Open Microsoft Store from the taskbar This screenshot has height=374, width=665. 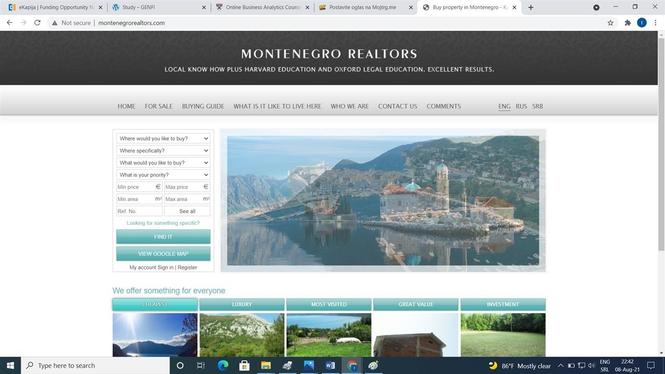click(x=244, y=366)
